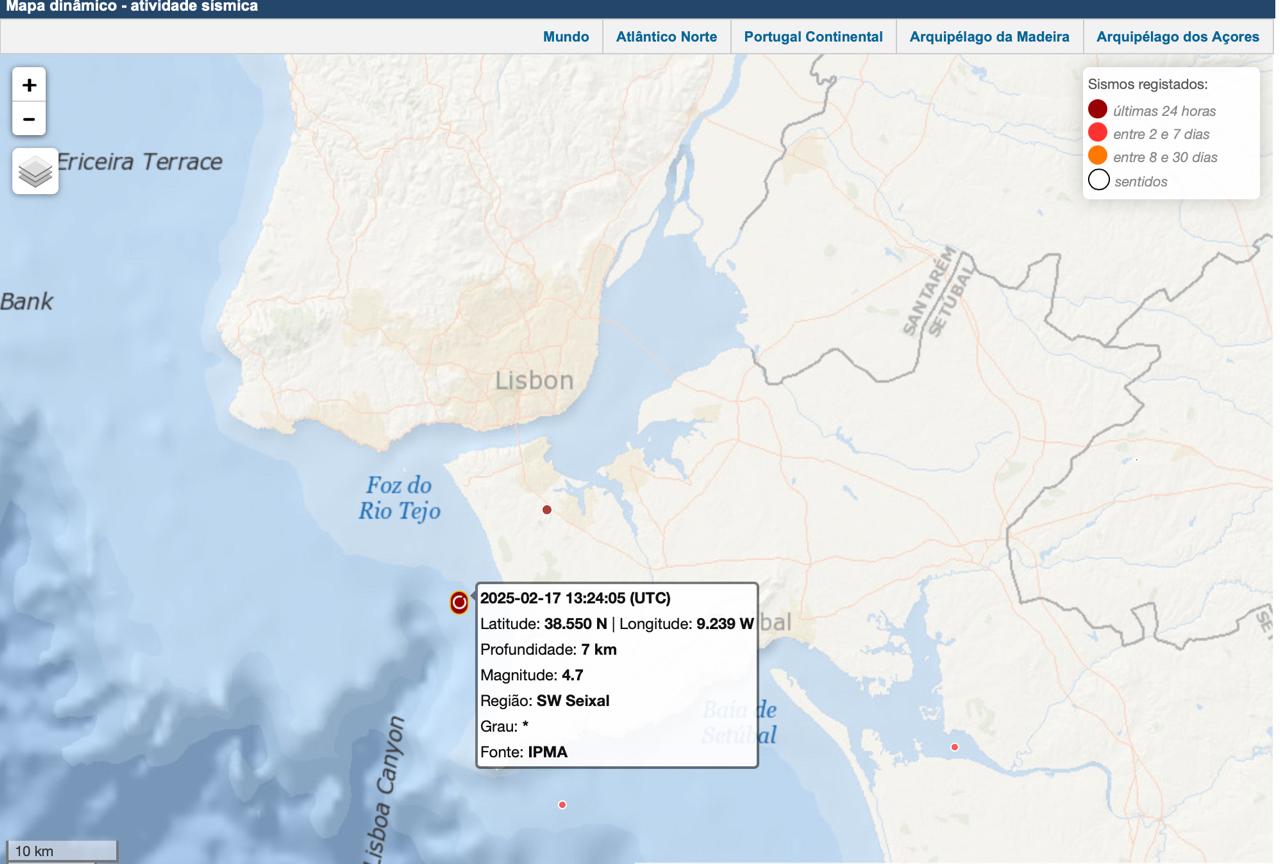Click the 10 km scale bar
Screen dimensions: 1280x864
60,851
